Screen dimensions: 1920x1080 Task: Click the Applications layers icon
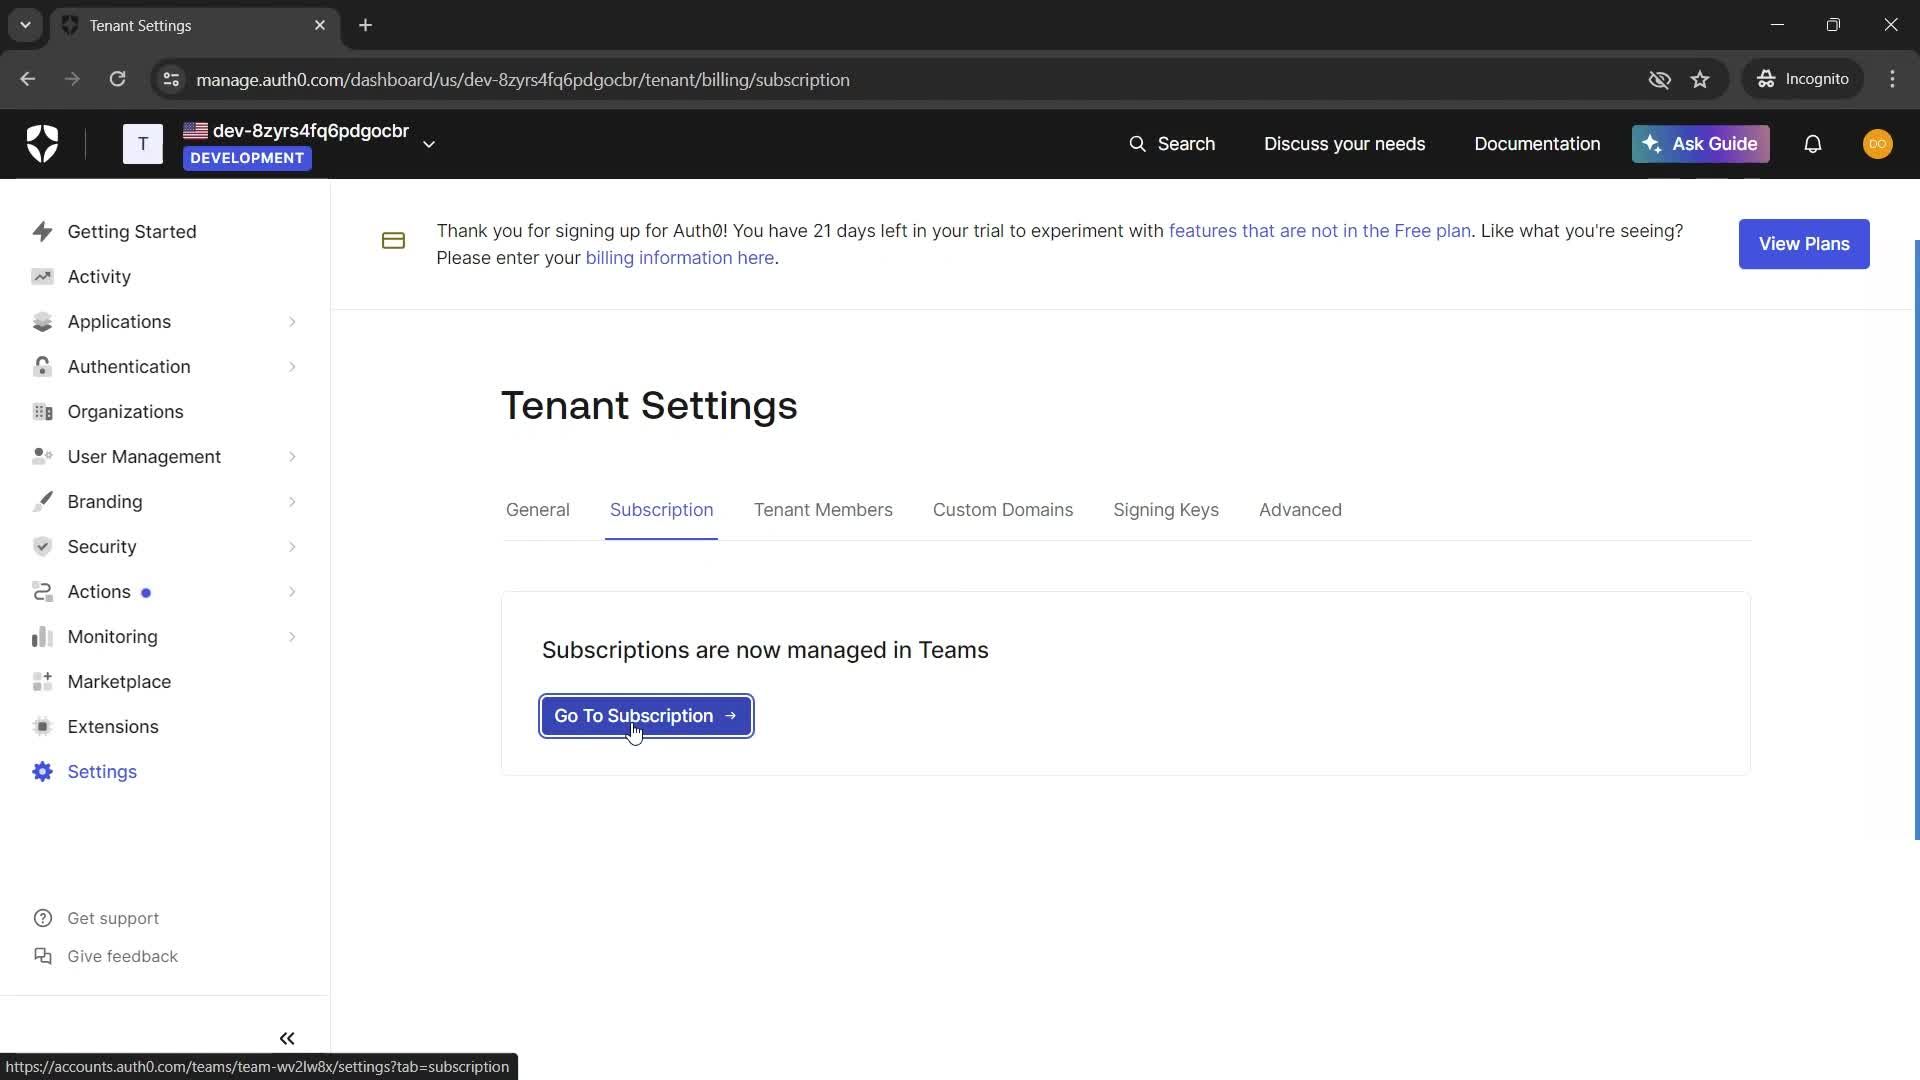point(42,321)
